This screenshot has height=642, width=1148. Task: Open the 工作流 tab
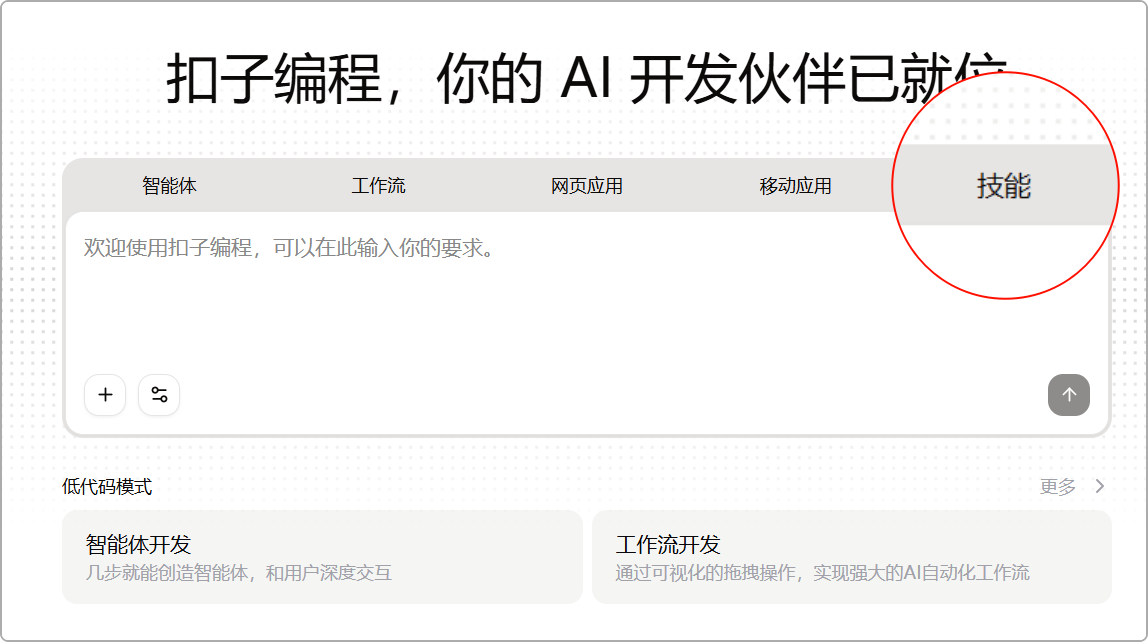(378, 185)
